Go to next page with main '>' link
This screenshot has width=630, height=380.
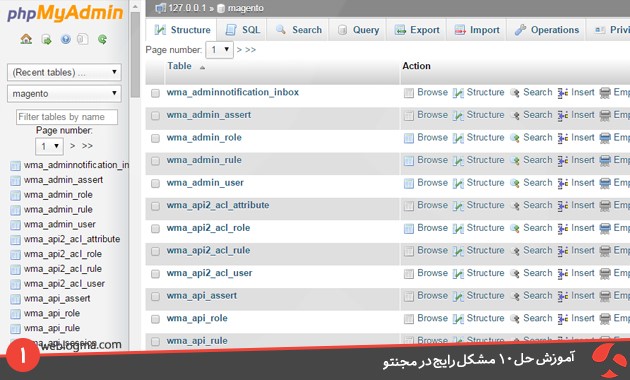[x=239, y=50]
